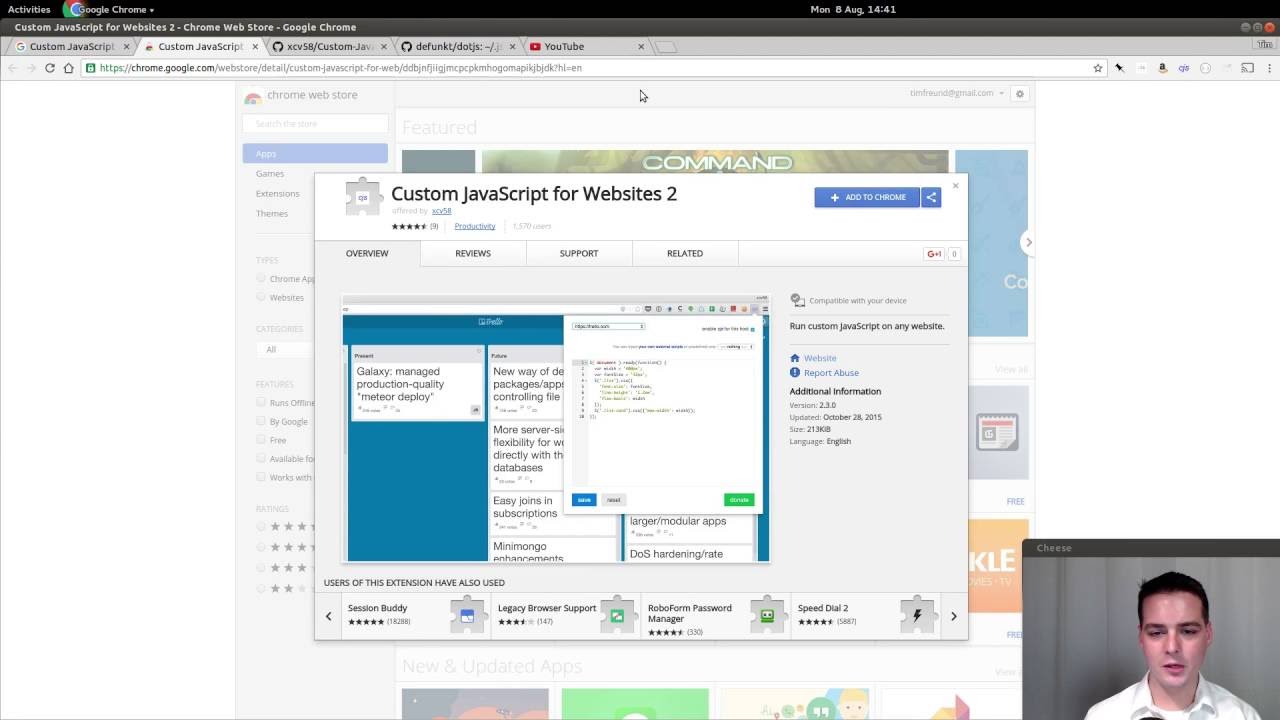Reload the current page
The image size is (1280, 720).
49,68
